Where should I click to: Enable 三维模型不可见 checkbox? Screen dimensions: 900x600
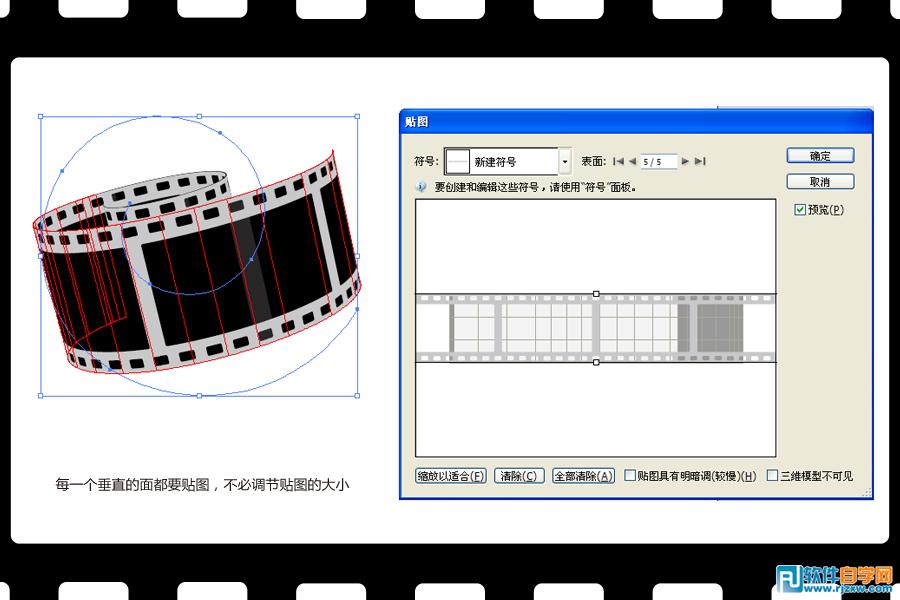pyautogui.click(x=773, y=475)
